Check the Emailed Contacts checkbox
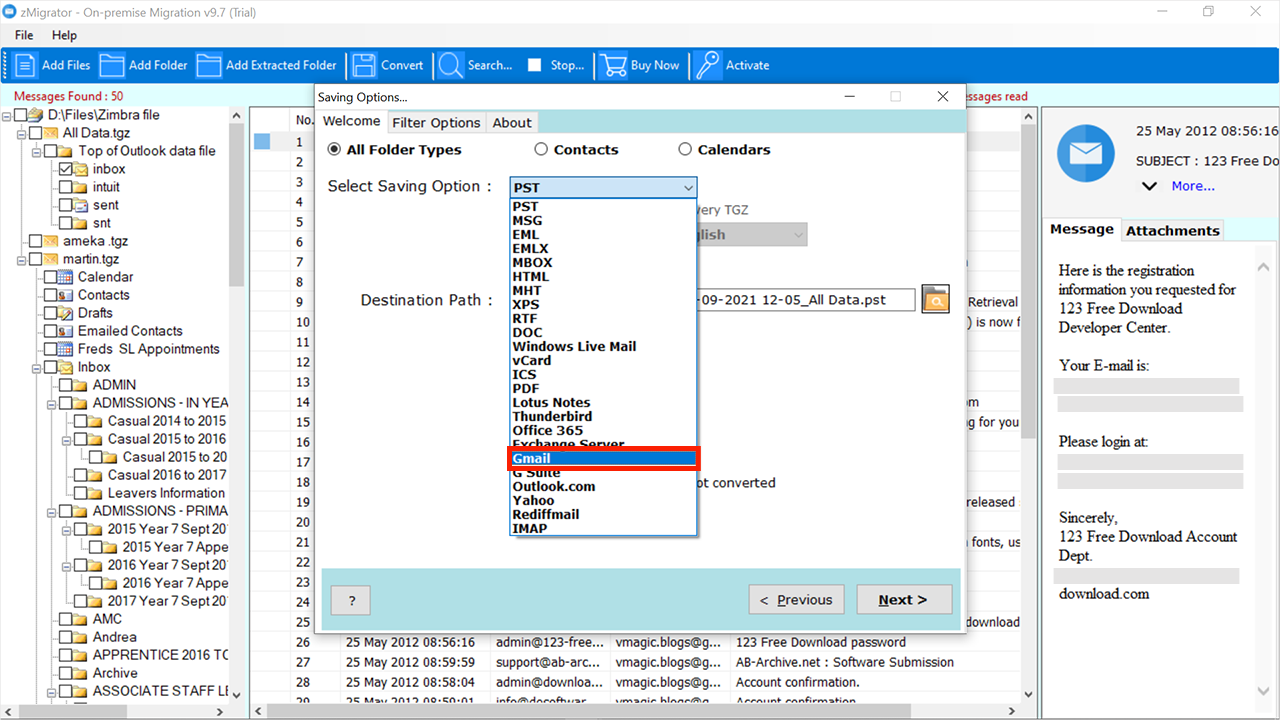Image resolution: width=1280 pixels, height=720 pixels. click(x=51, y=331)
